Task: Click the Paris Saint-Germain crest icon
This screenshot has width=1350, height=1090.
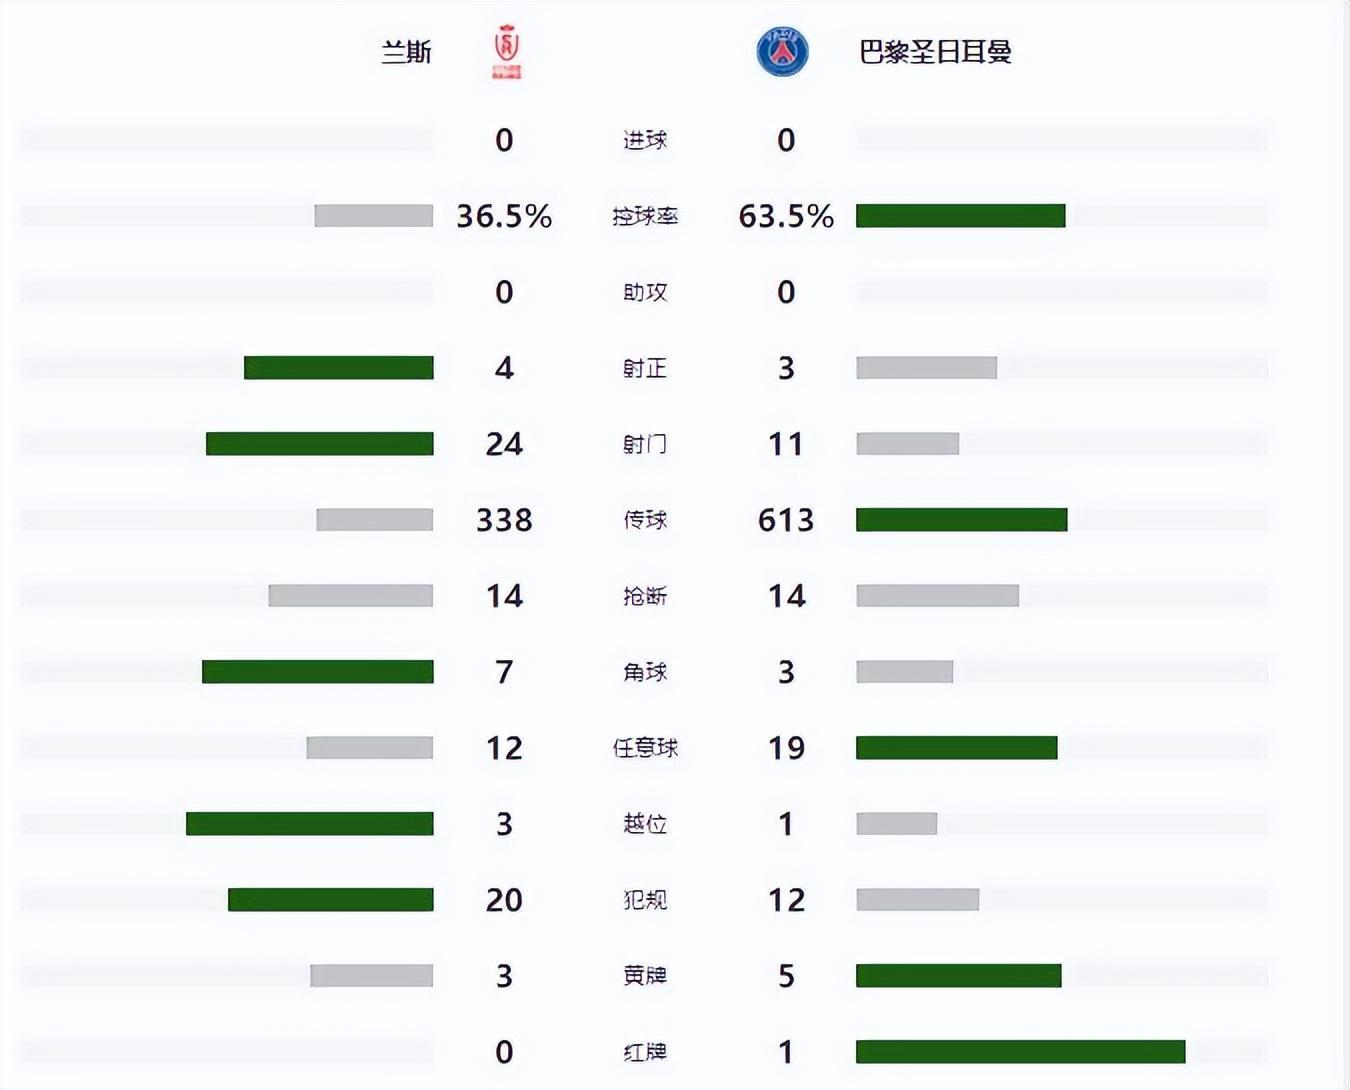Action: tap(782, 52)
